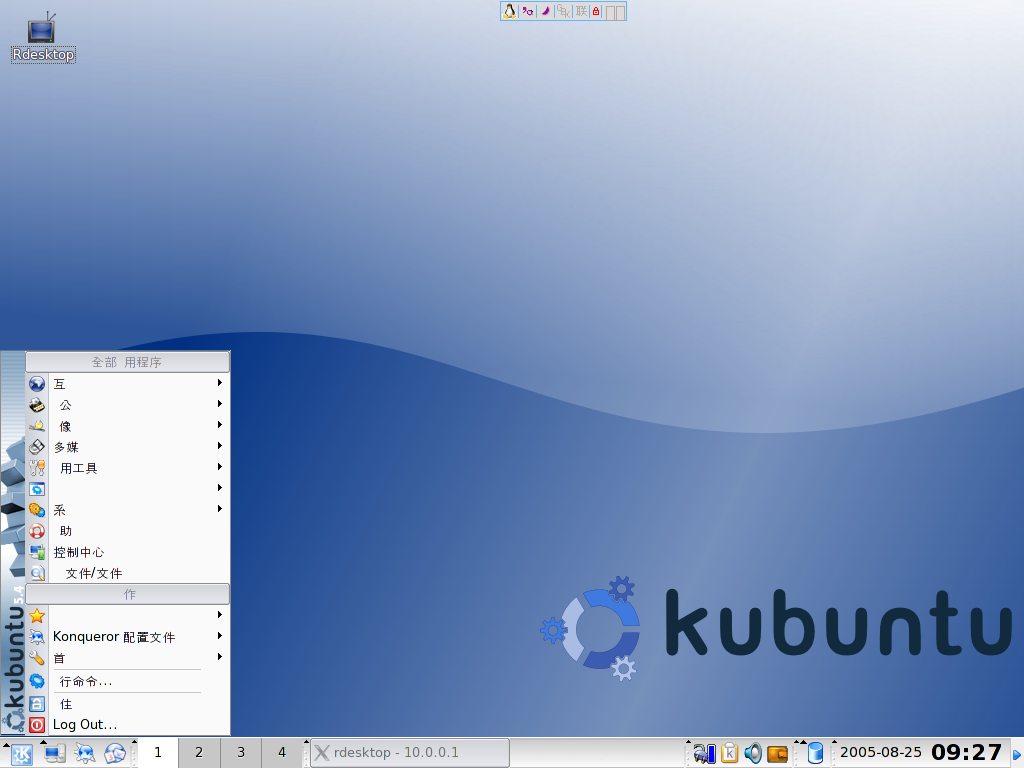Click the blue cylinder storage icon
This screenshot has height=768, width=1024.
815,754
